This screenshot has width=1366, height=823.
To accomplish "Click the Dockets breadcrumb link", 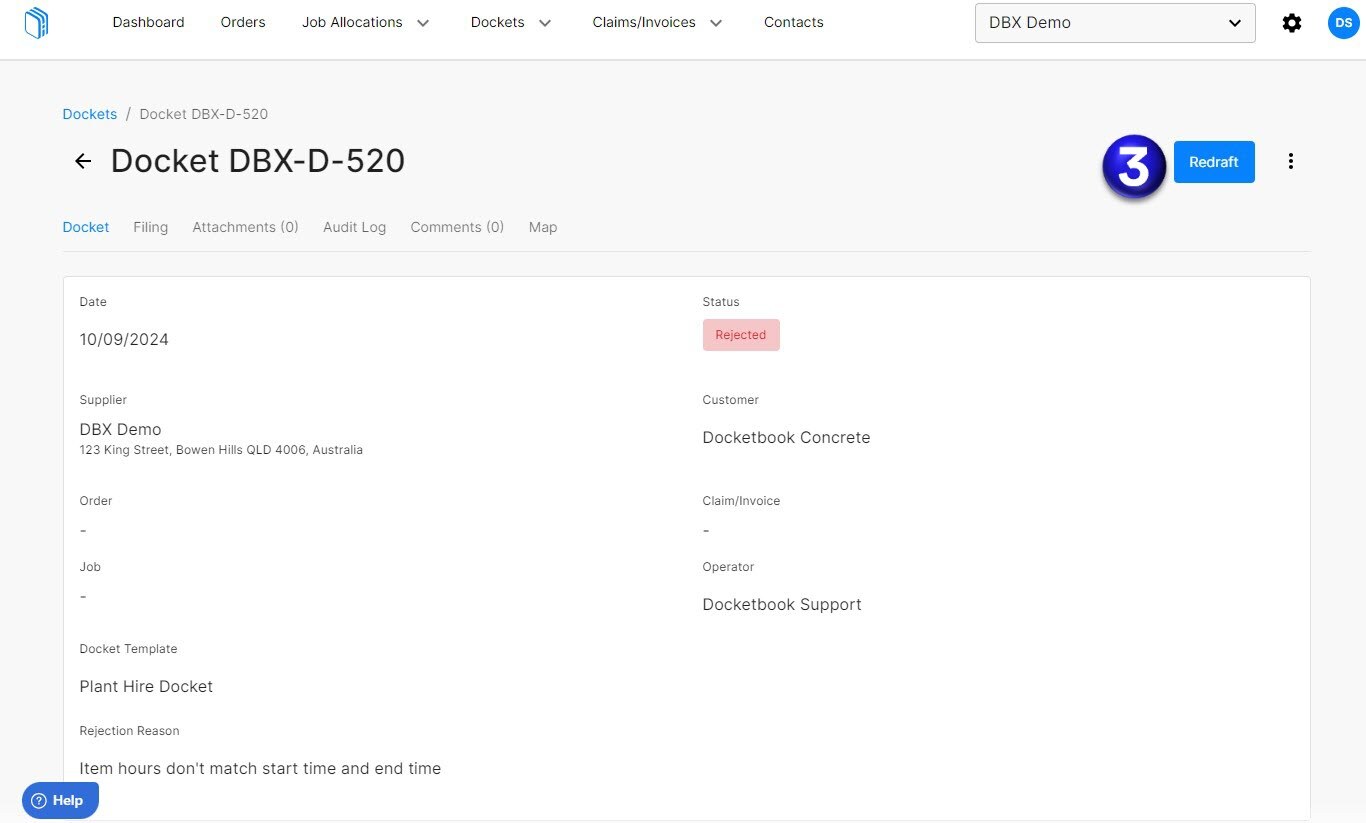I will (89, 114).
